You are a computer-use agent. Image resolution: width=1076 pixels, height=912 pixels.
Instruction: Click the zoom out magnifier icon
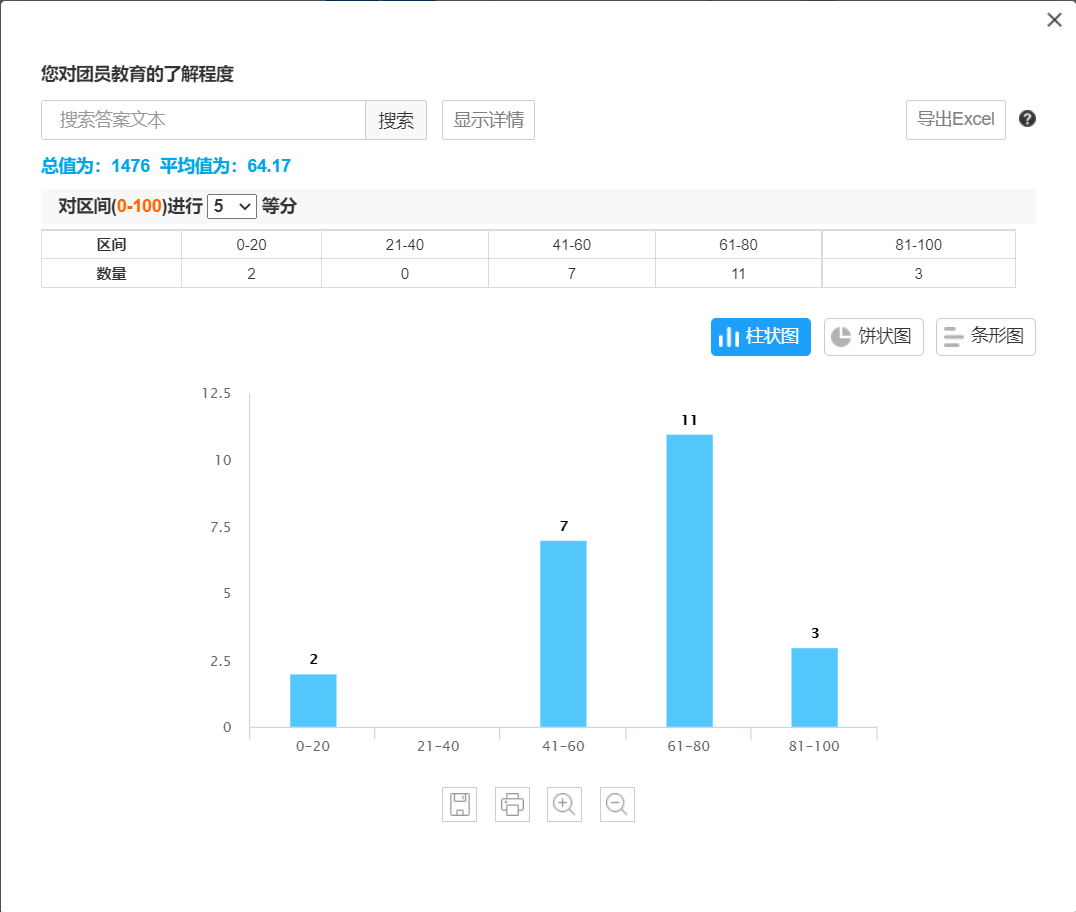[617, 804]
